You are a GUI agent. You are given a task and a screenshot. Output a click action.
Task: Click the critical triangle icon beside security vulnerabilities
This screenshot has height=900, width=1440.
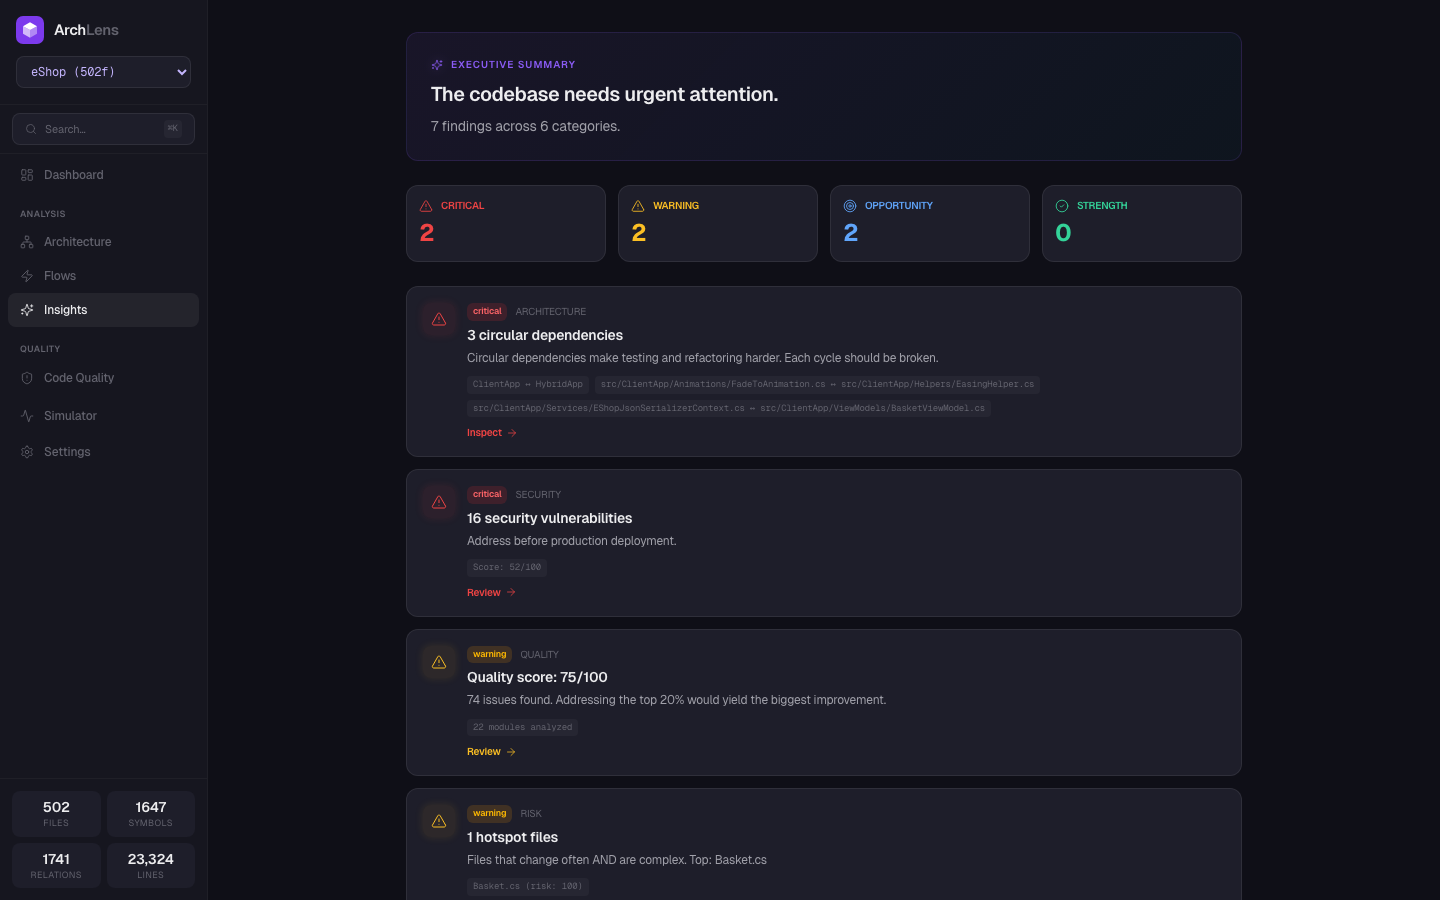click(x=439, y=502)
